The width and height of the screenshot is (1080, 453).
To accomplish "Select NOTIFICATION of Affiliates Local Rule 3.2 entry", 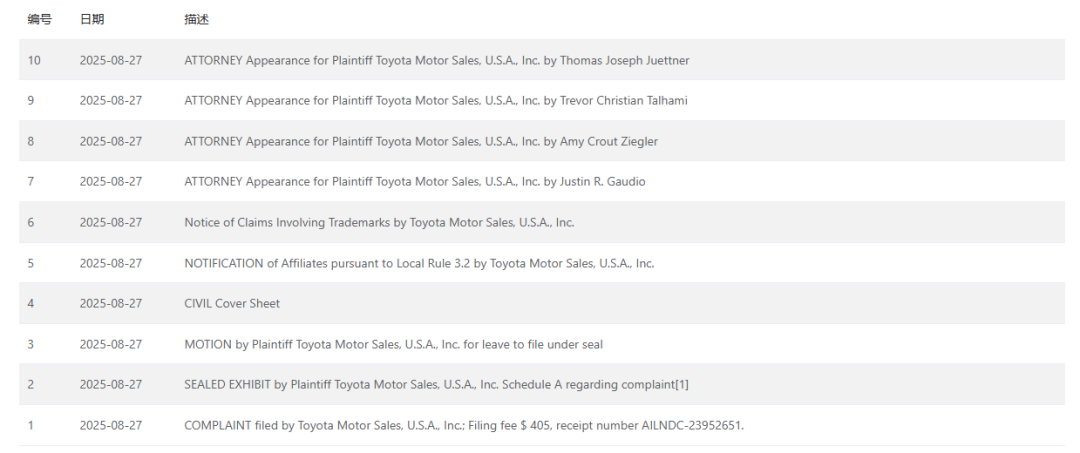I will (x=418, y=263).
